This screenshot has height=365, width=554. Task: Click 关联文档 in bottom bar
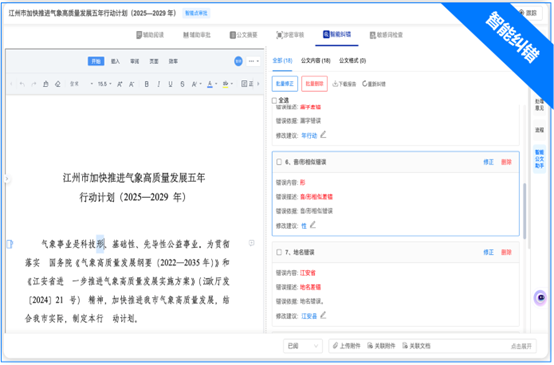(416, 346)
